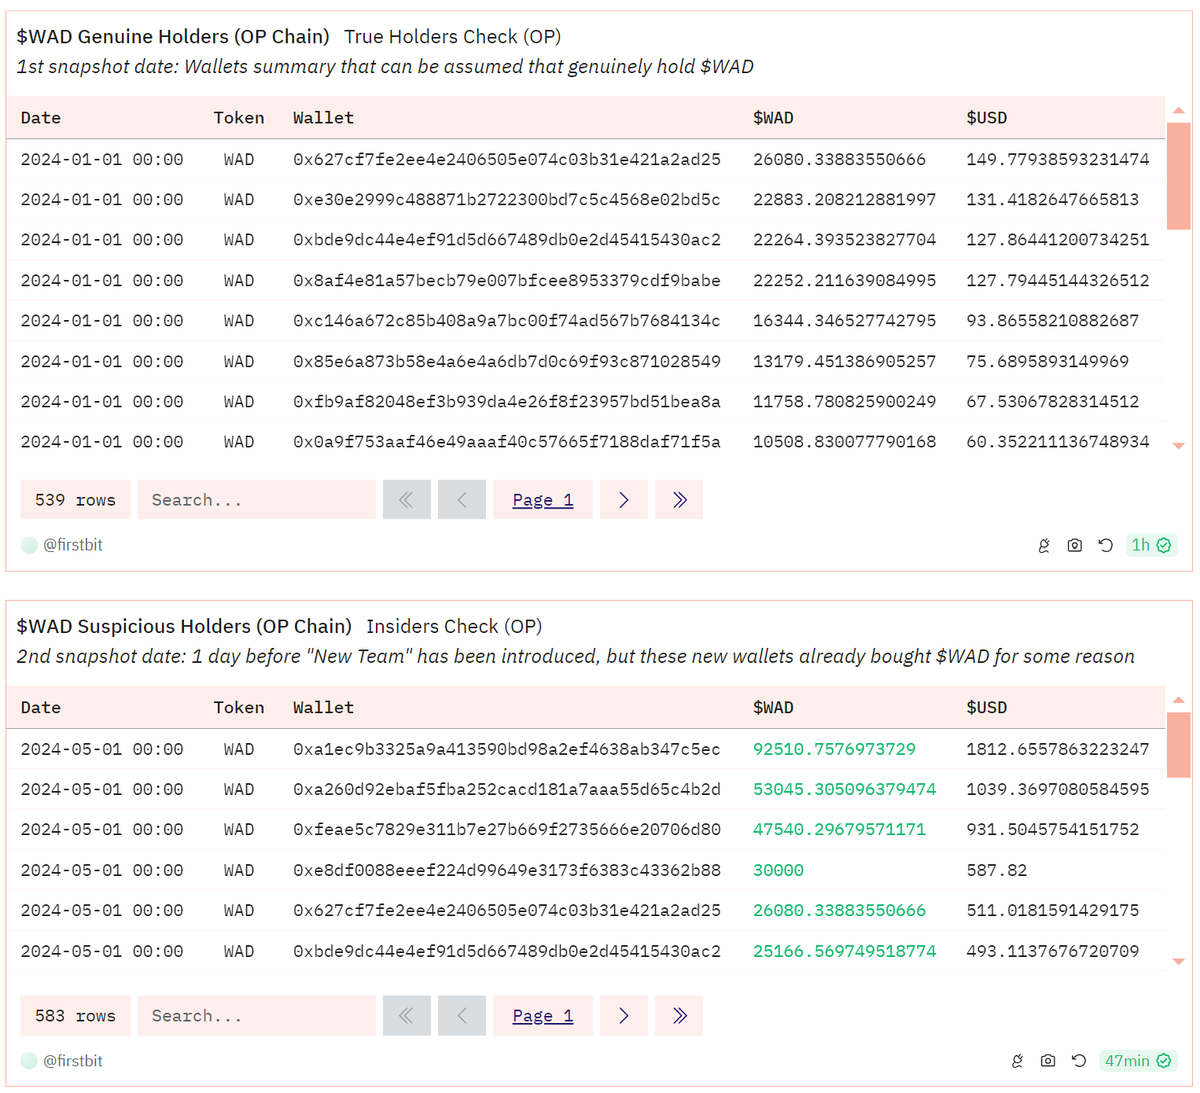Click the green 30000 $WAD value

click(778, 871)
